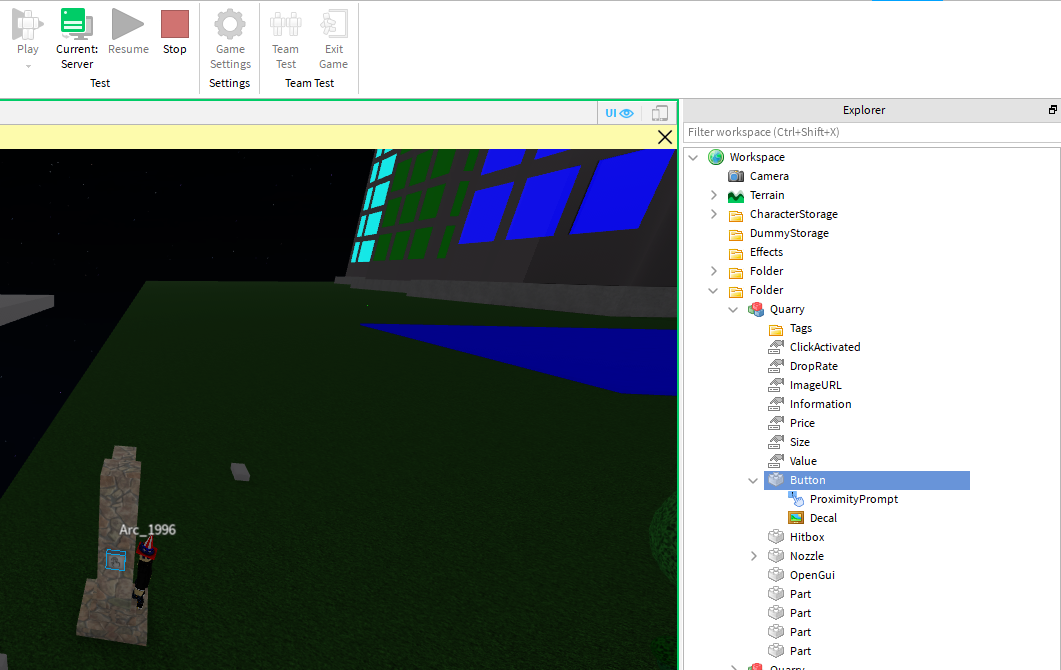Collapse the expanded Folder node
Screen dimensions: 1061x670
click(713, 290)
